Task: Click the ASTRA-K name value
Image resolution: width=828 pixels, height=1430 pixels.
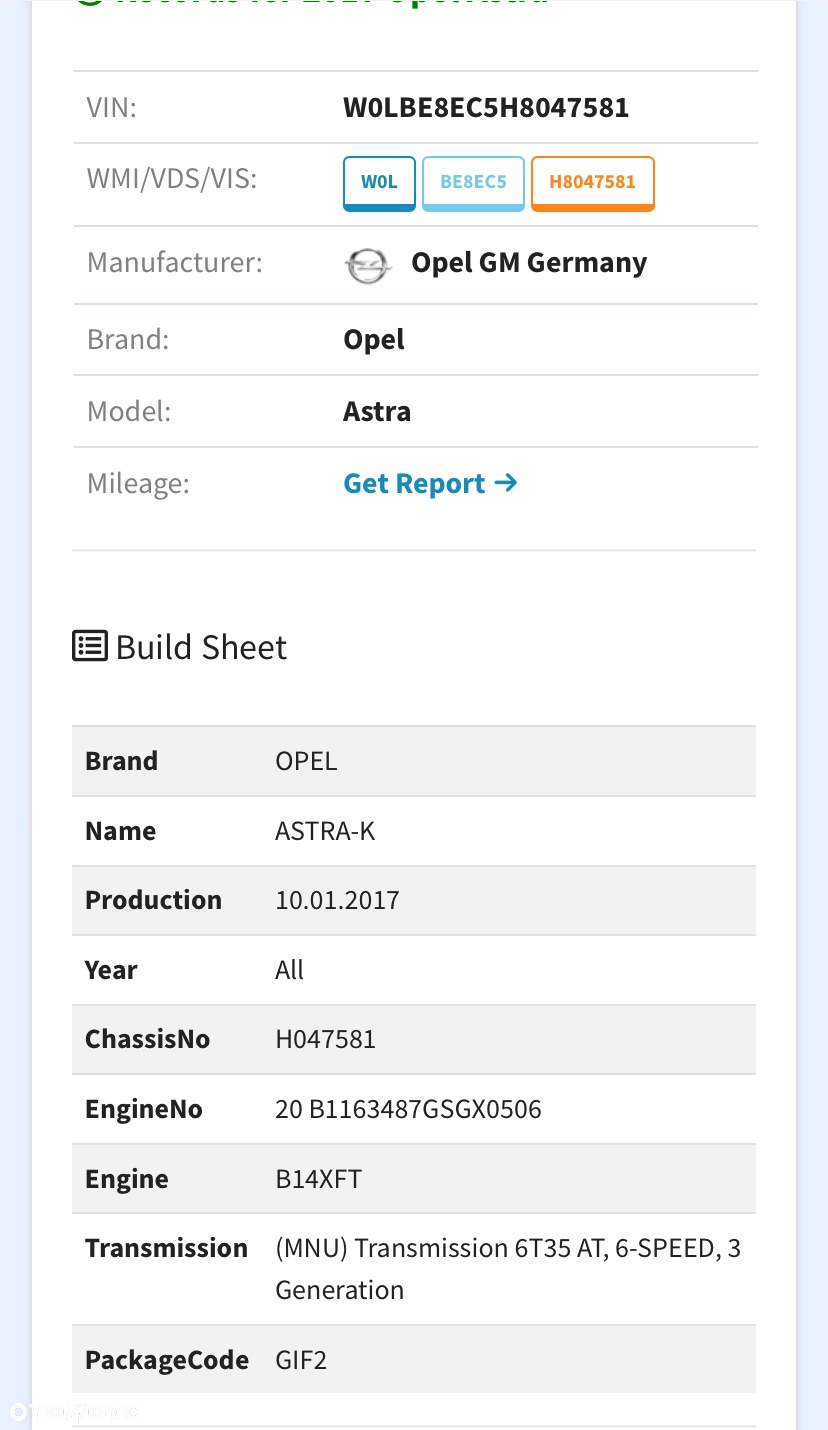Action: click(x=325, y=831)
